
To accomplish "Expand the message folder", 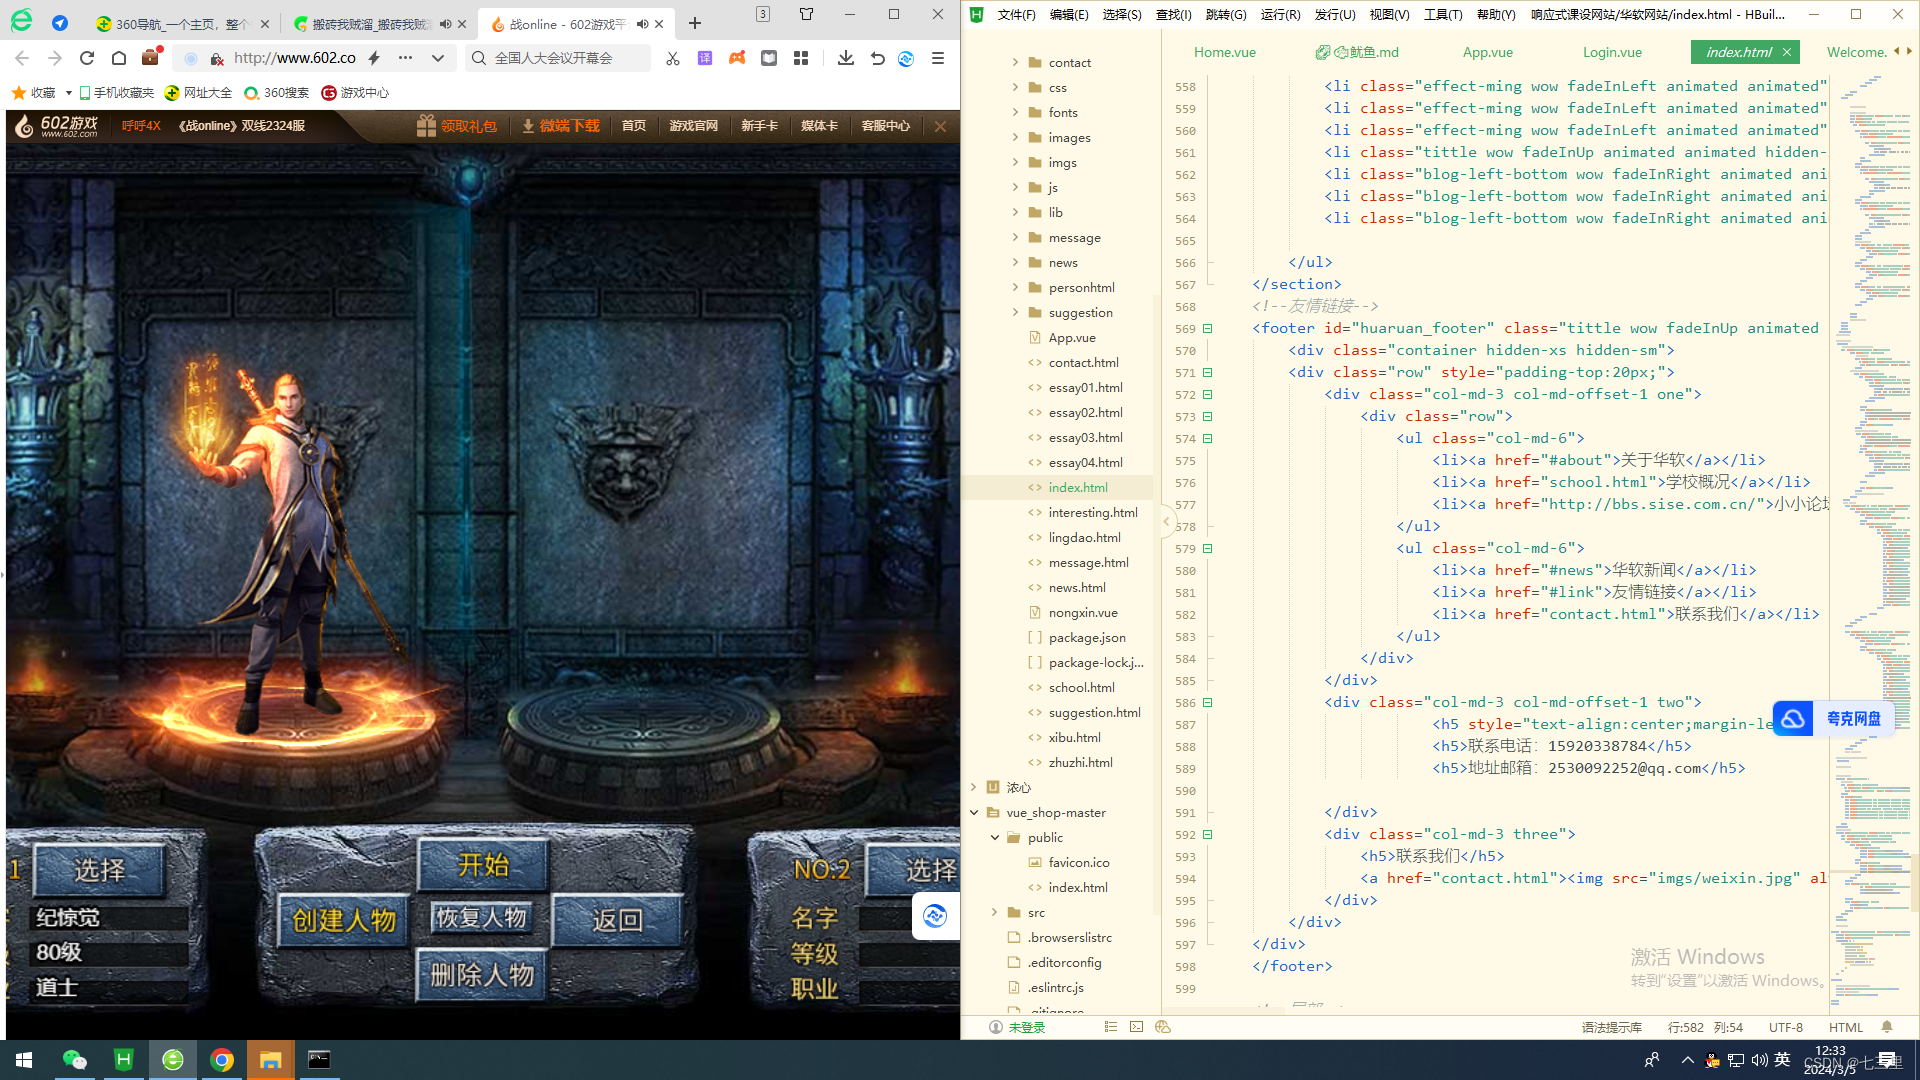I will (1015, 237).
